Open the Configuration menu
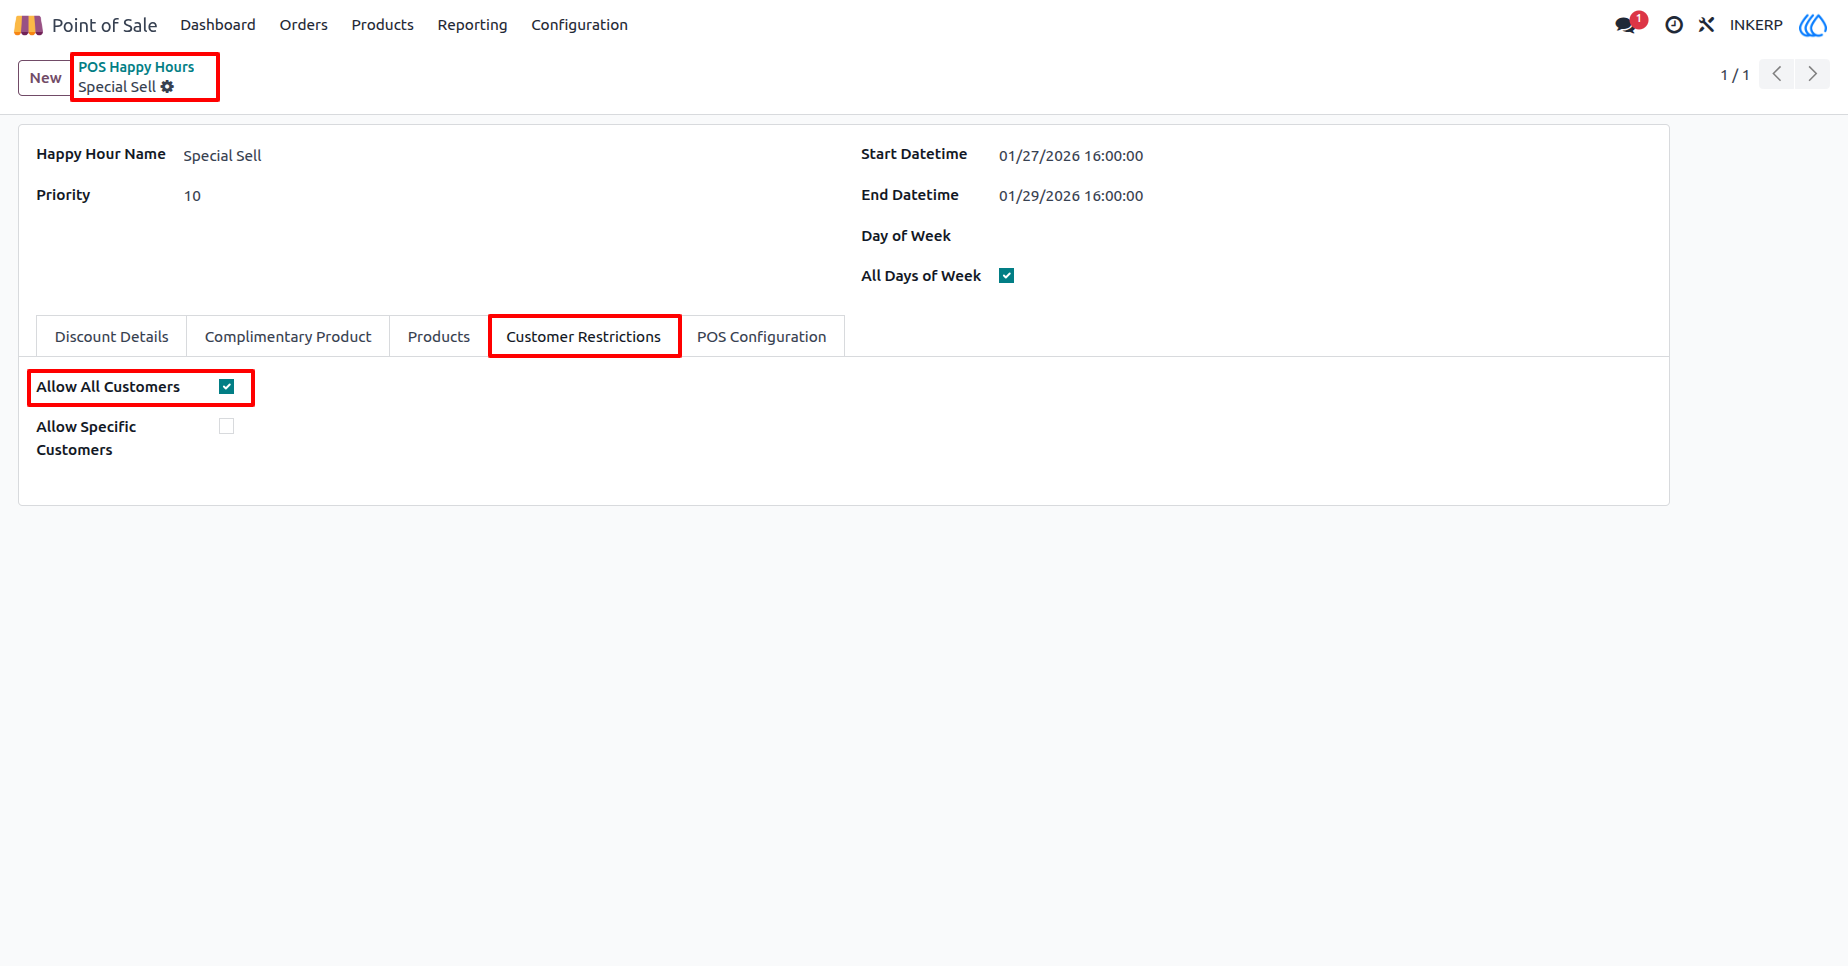 click(580, 25)
